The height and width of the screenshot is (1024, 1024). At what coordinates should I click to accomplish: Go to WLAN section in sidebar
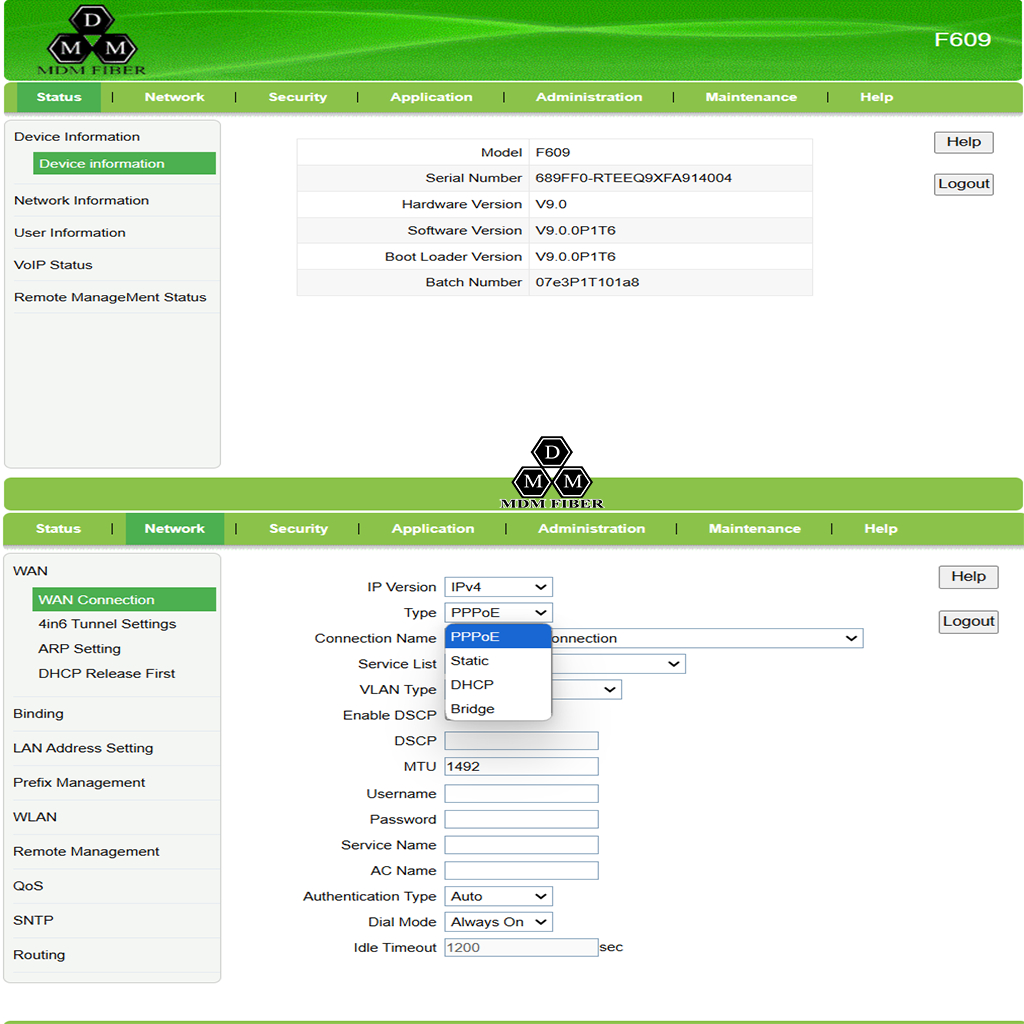[x=35, y=817]
